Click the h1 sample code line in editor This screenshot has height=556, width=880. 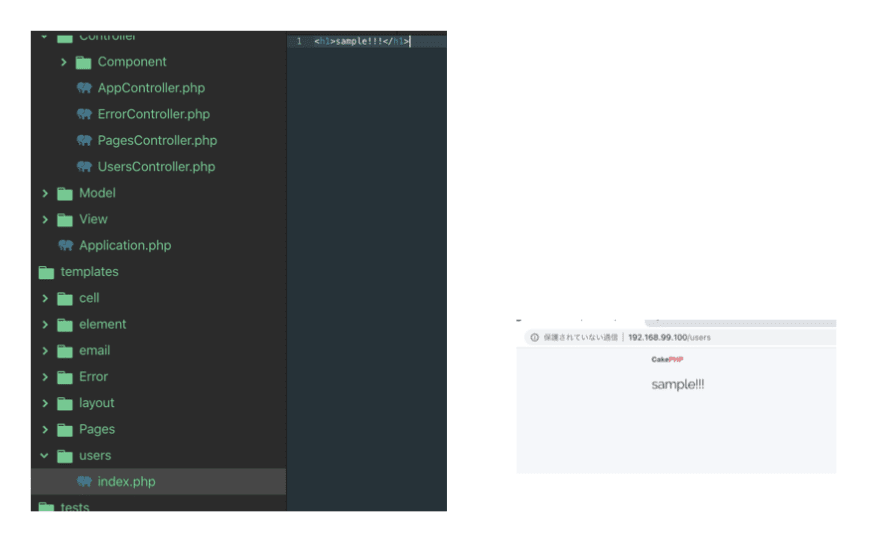pyautogui.click(x=361, y=42)
